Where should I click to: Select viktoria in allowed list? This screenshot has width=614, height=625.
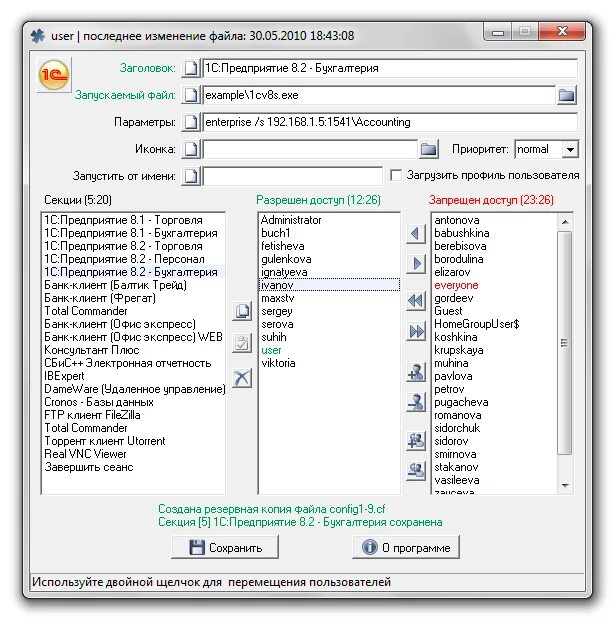pyautogui.click(x=329, y=363)
